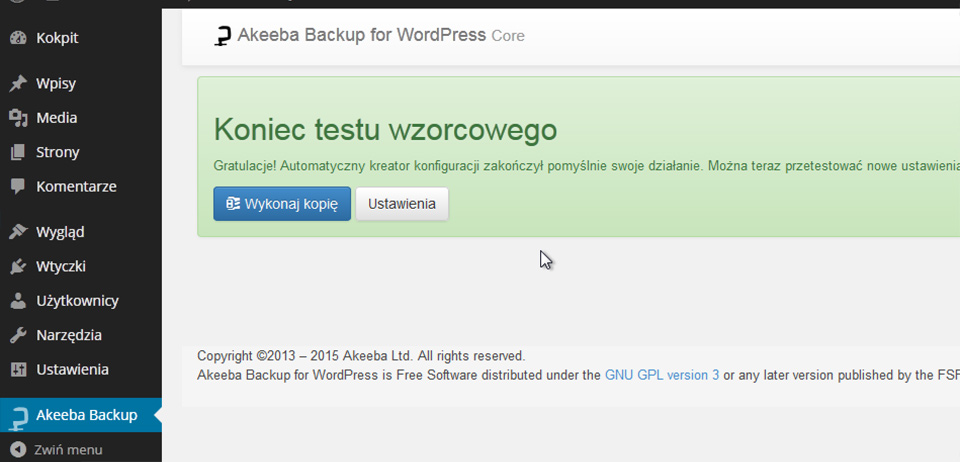
Task: Click the Akeeba Backup sidebar logo icon
Action: [x=19, y=418]
